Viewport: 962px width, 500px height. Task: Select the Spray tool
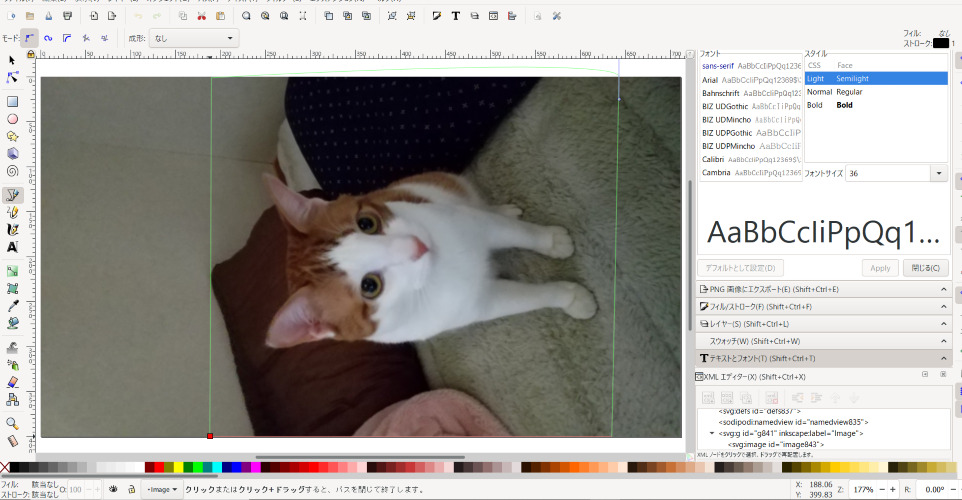[12, 364]
